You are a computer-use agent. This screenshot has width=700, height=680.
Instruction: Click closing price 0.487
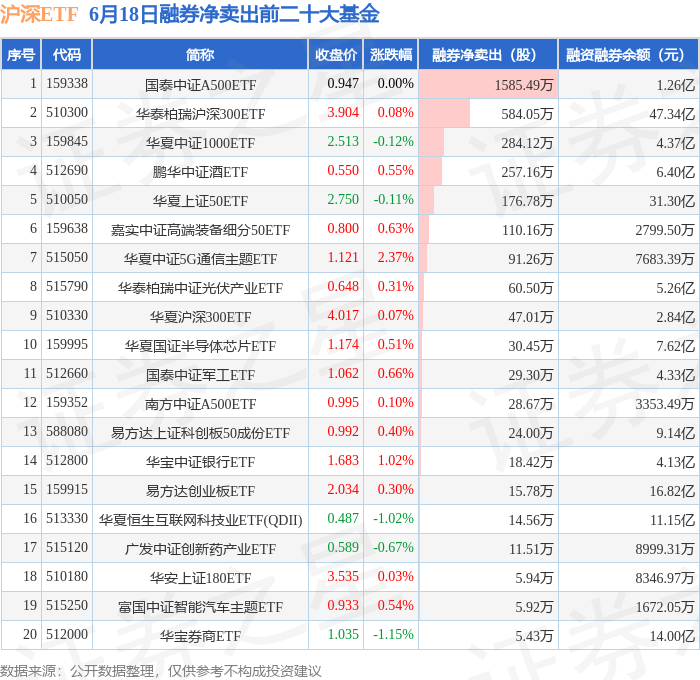[x=343, y=518]
